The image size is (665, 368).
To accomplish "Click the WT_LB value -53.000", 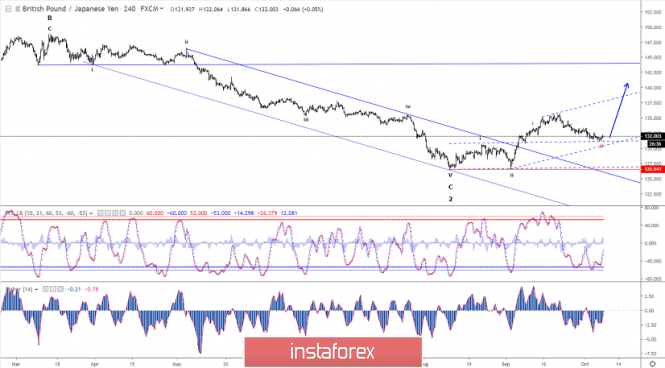I will coord(221,213).
